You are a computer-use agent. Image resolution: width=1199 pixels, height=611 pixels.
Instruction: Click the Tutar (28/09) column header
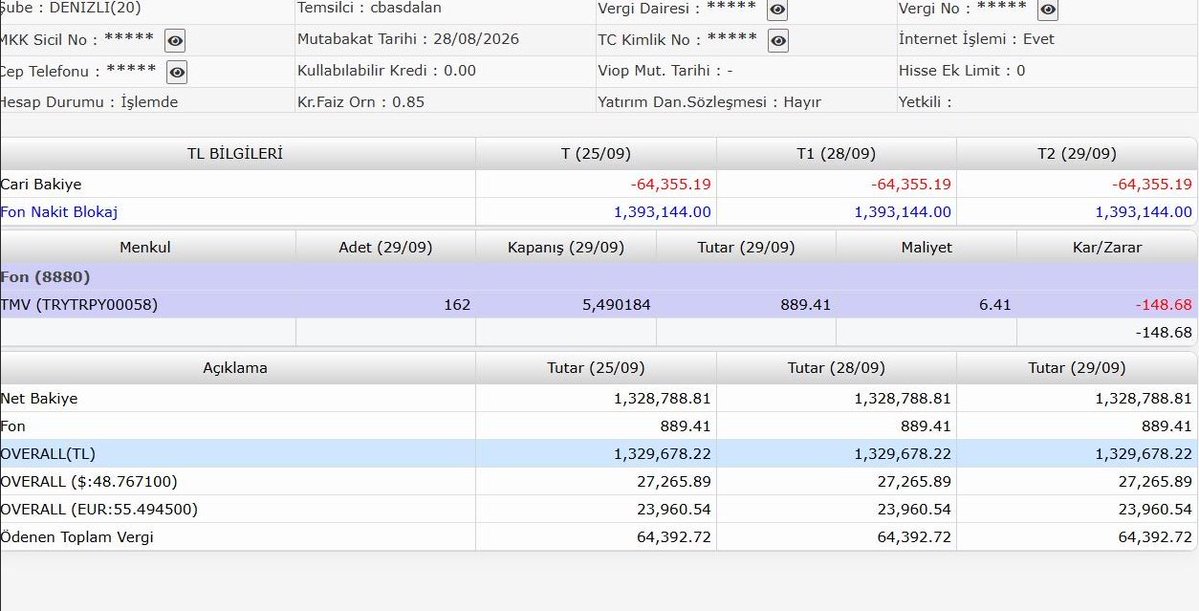coord(837,368)
